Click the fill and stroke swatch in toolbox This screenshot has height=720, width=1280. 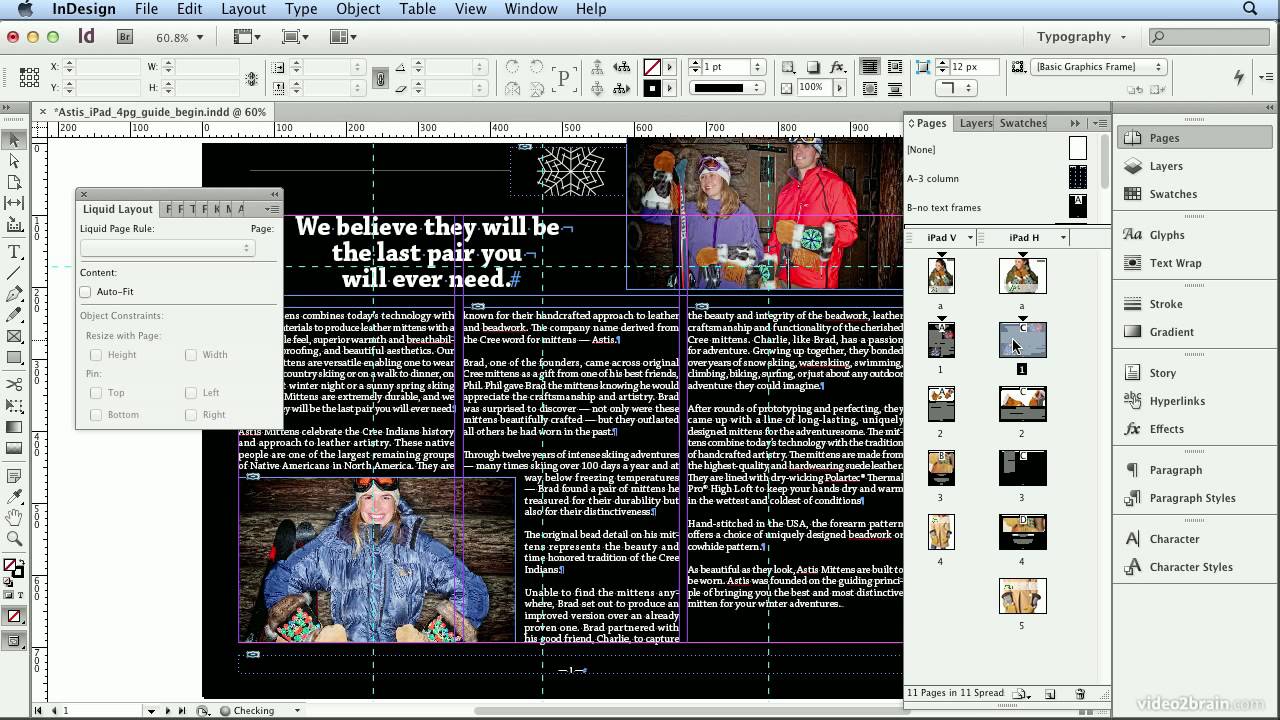click(13, 569)
